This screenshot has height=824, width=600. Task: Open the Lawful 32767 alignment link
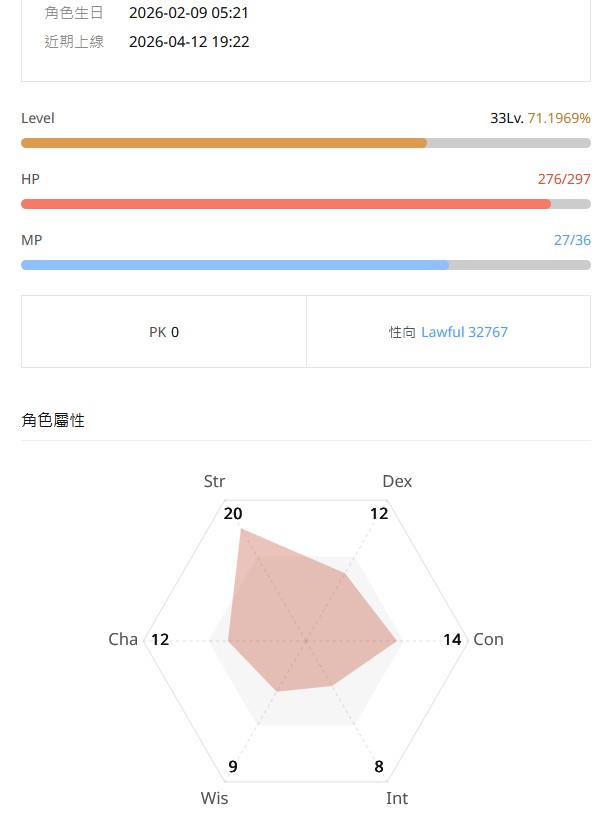pyautogui.click(x=464, y=331)
